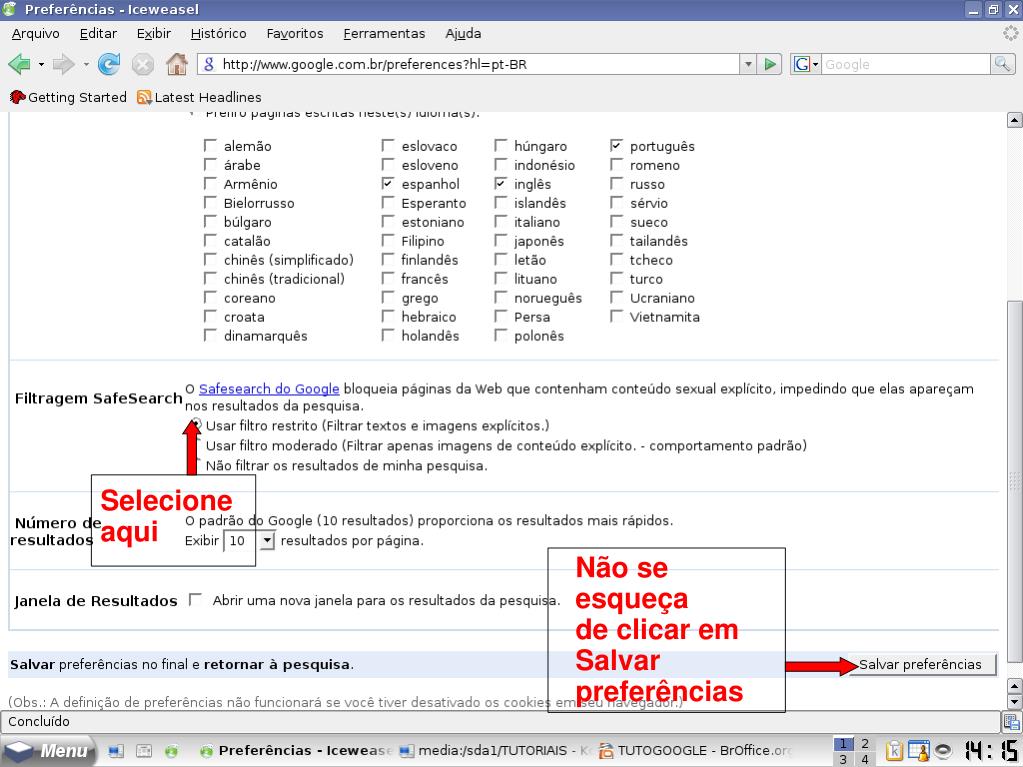The width and height of the screenshot is (1023, 767).
Task: Check the alemão language checkbox
Action: 210,145
